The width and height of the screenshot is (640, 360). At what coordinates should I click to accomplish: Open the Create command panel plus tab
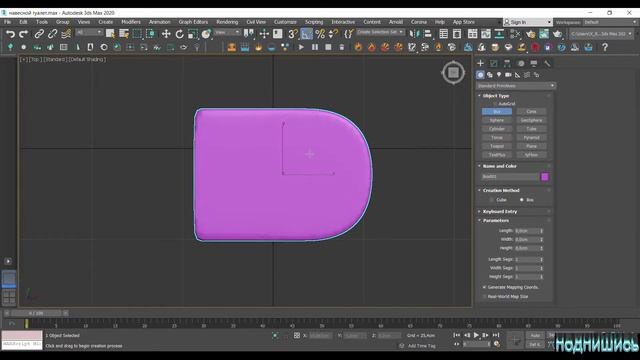click(480, 63)
